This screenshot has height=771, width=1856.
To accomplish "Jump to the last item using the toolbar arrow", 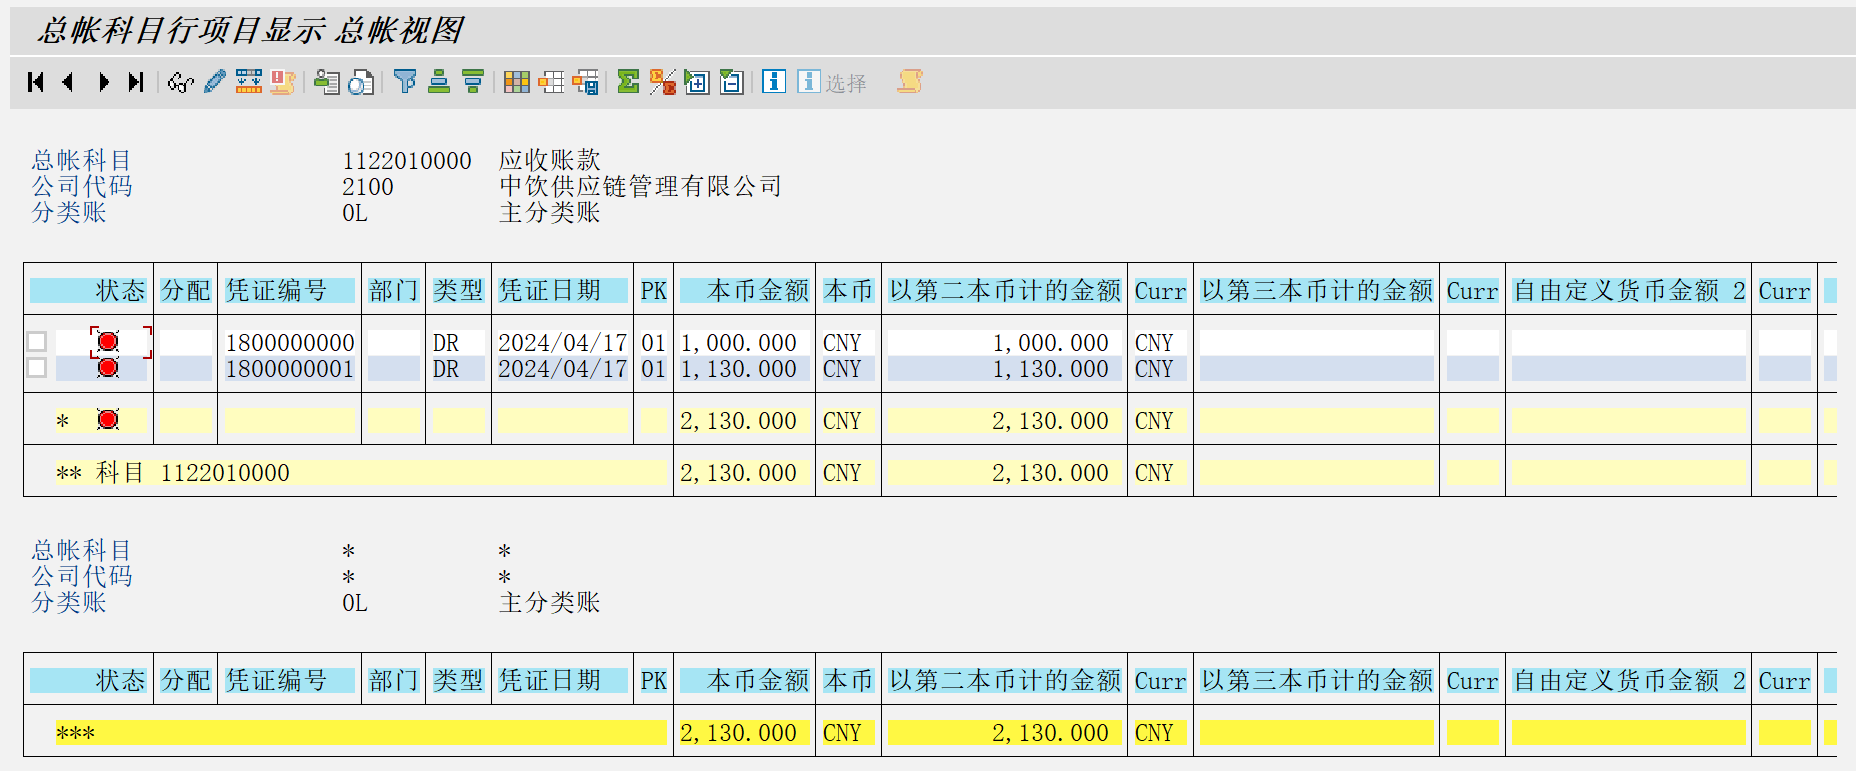I will pos(136,82).
